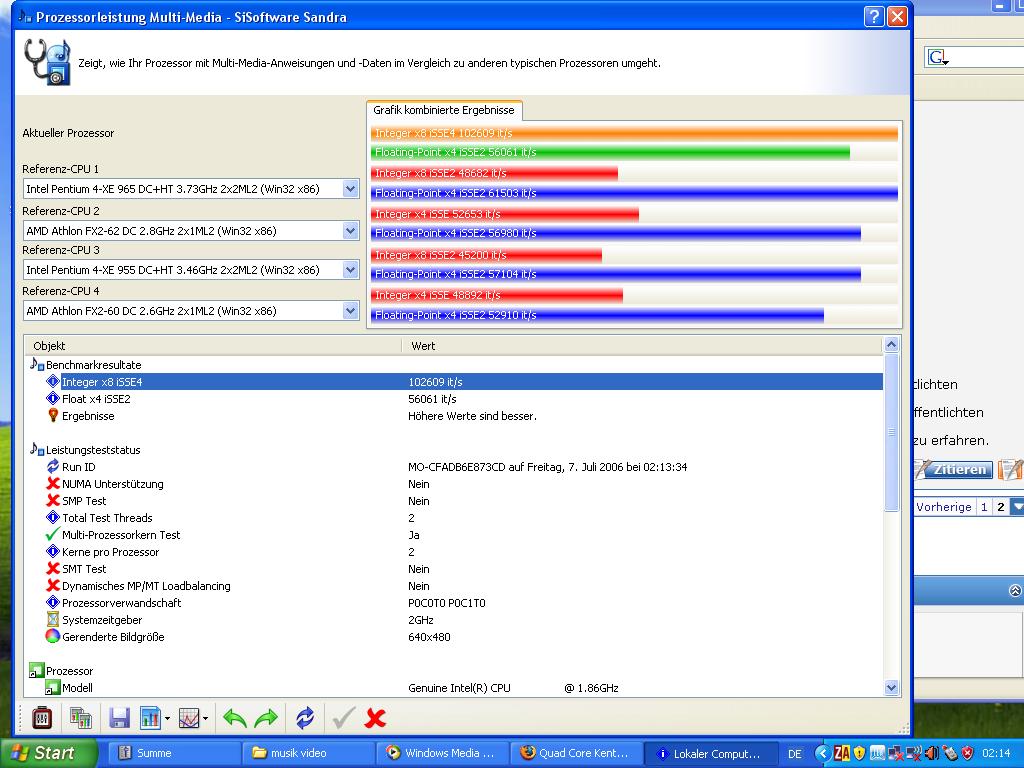This screenshot has width=1024, height=768.
Task: Click the Run ID row
Action: (455, 467)
